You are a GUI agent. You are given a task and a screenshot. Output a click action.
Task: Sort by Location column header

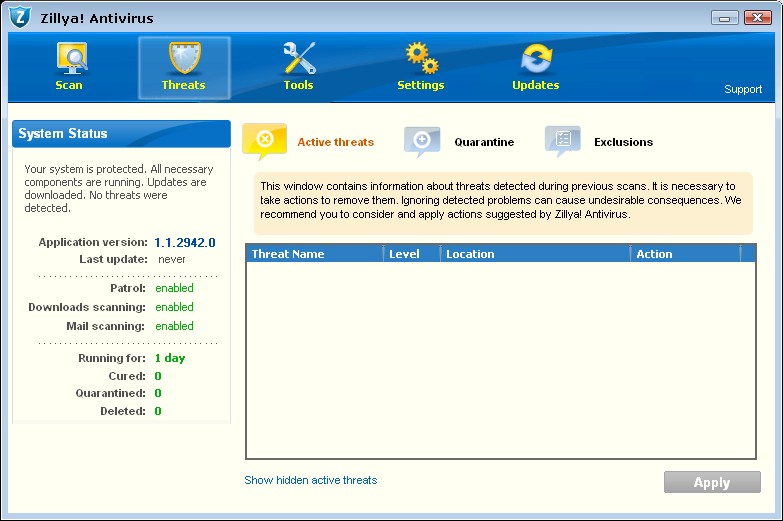tap(535, 254)
